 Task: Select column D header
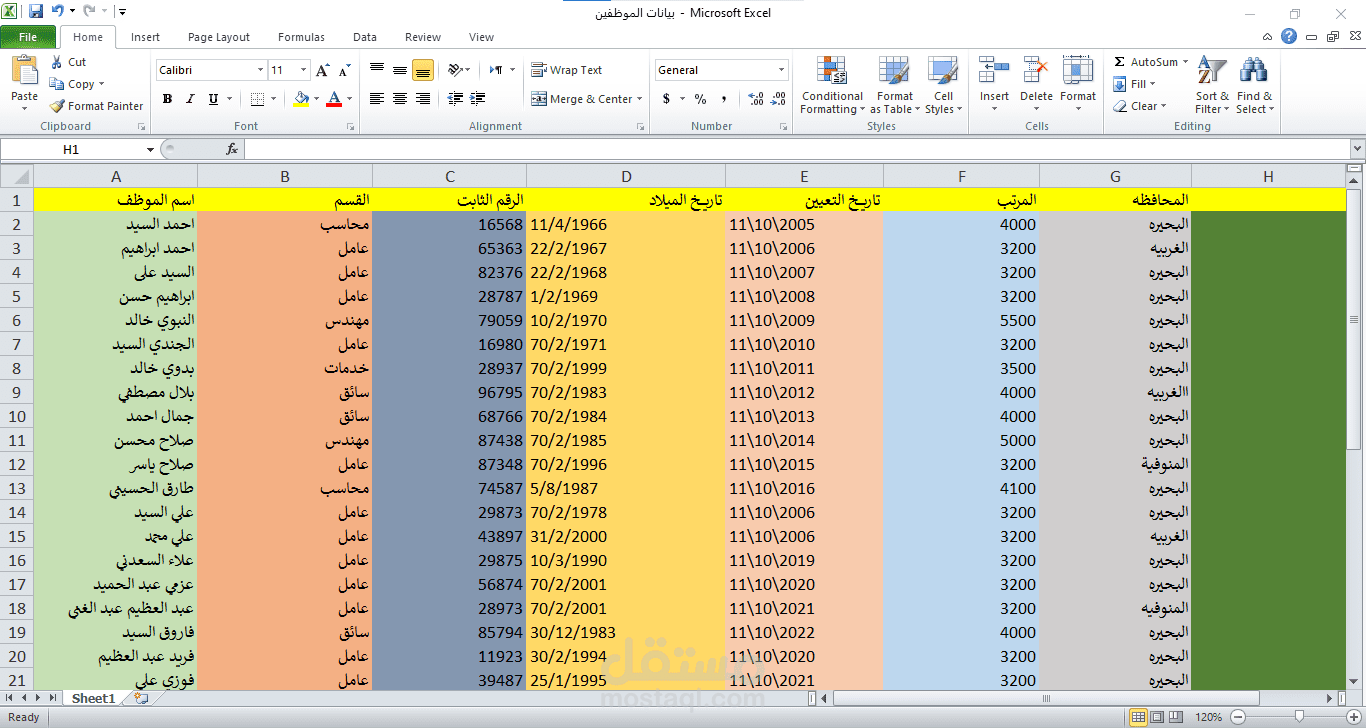tap(626, 177)
